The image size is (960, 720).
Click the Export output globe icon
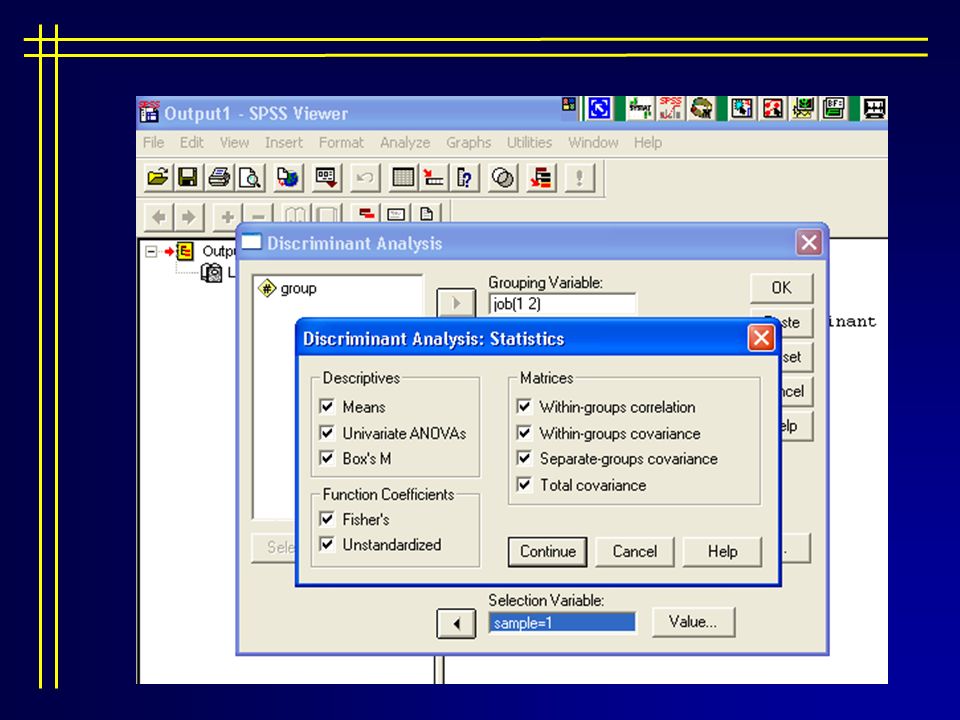[x=288, y=178]
